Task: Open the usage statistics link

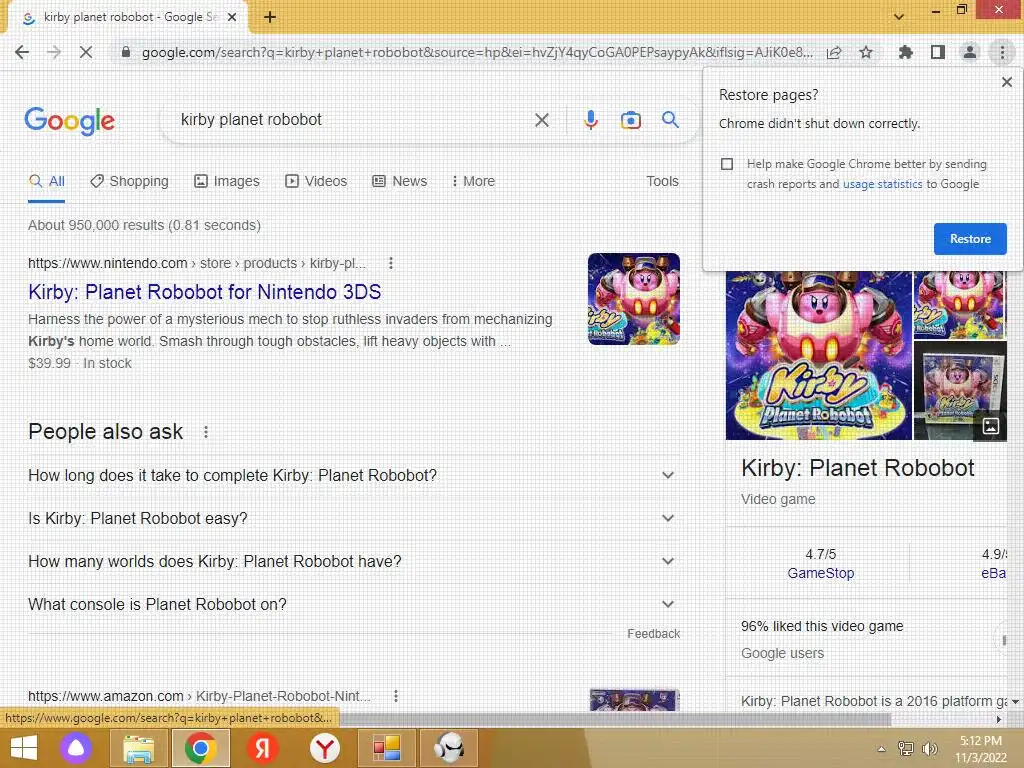Action: [882, 184]
